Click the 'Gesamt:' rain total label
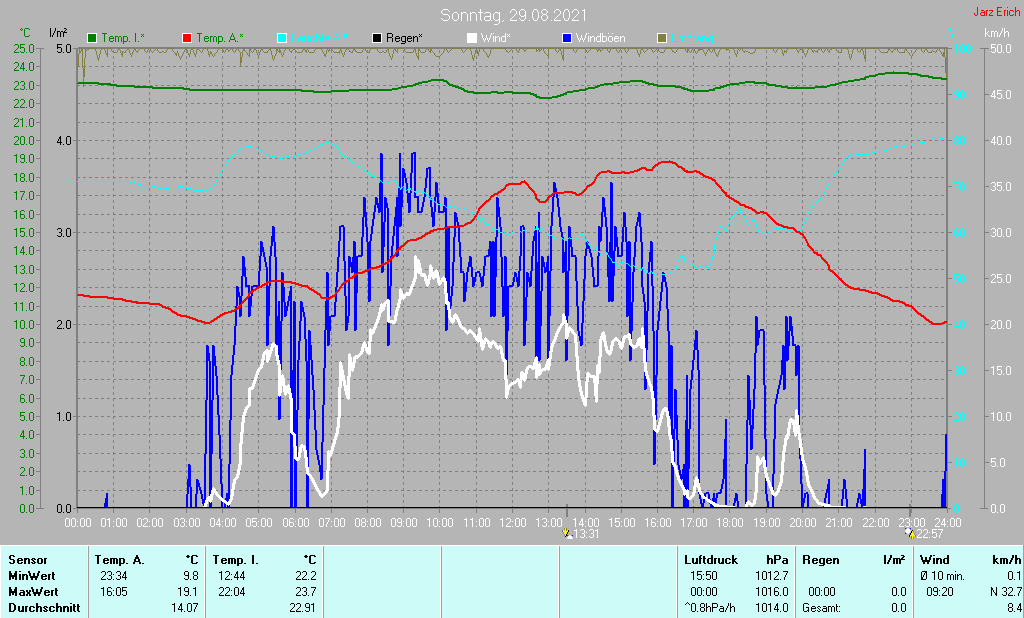The height and width of the screenshot is (618, 1024). (822, 608)
